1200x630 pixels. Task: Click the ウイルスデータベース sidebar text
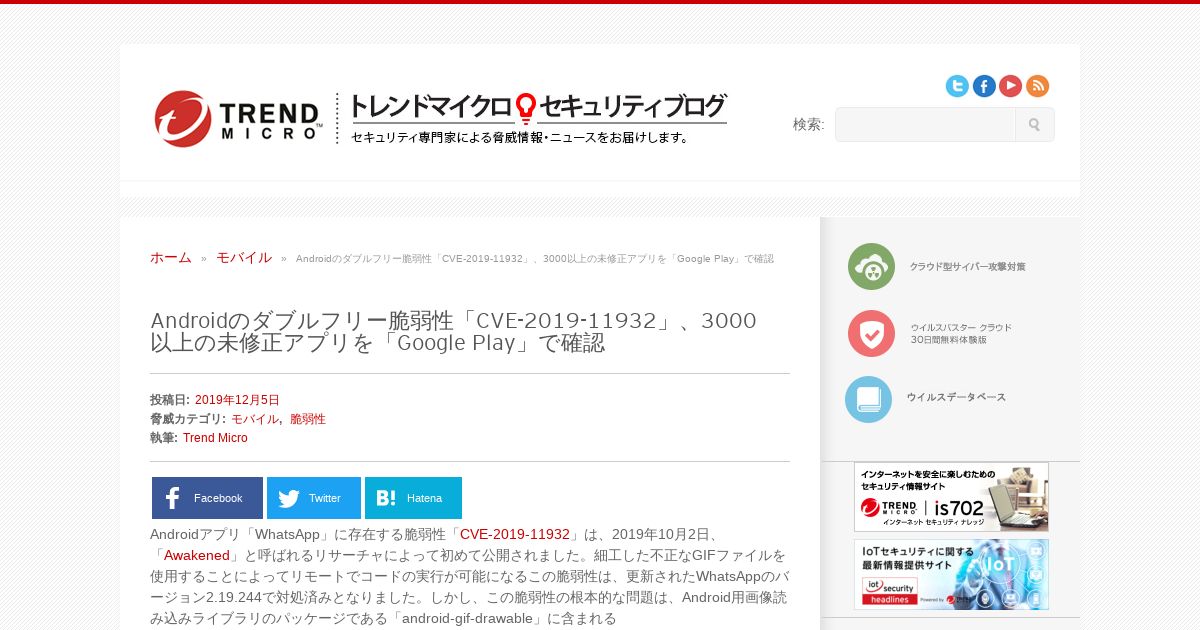[x=956, y=397]
